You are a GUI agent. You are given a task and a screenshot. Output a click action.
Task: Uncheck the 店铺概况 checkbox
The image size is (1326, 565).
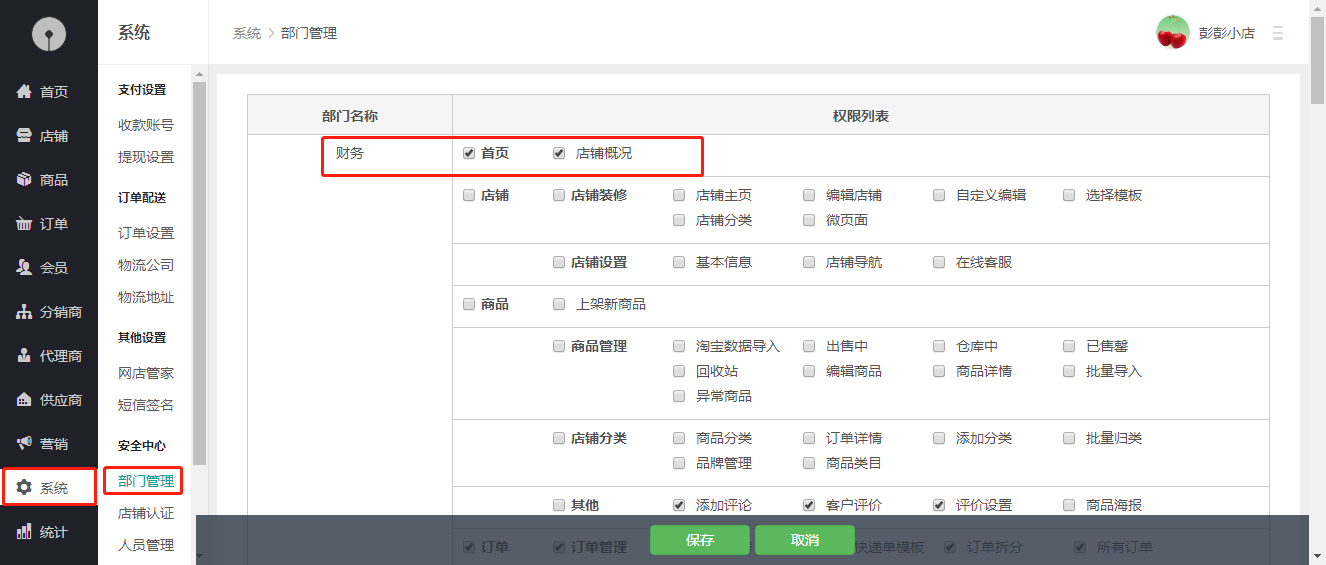[x=559, y=154]
